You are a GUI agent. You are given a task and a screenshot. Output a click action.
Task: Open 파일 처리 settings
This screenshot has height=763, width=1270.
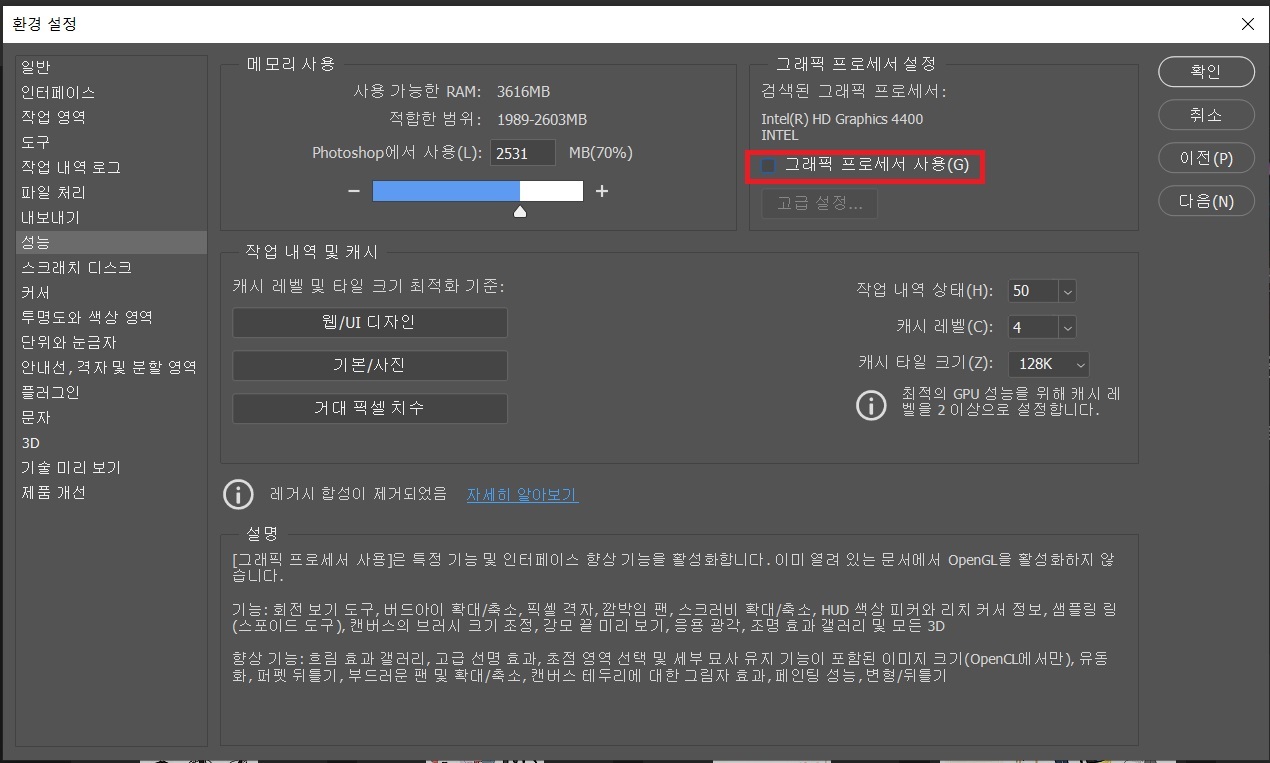pos(53,192)
